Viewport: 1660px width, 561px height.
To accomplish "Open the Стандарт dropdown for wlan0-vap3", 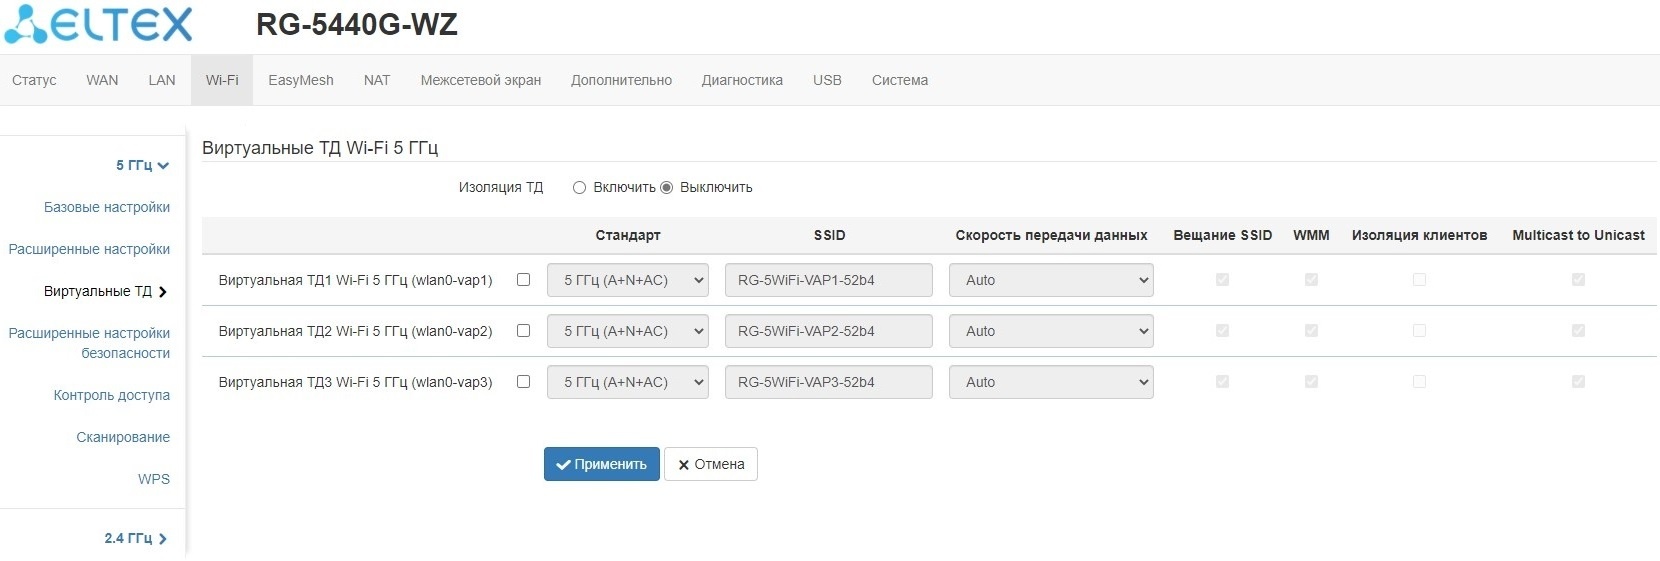I will pos(627,382).
